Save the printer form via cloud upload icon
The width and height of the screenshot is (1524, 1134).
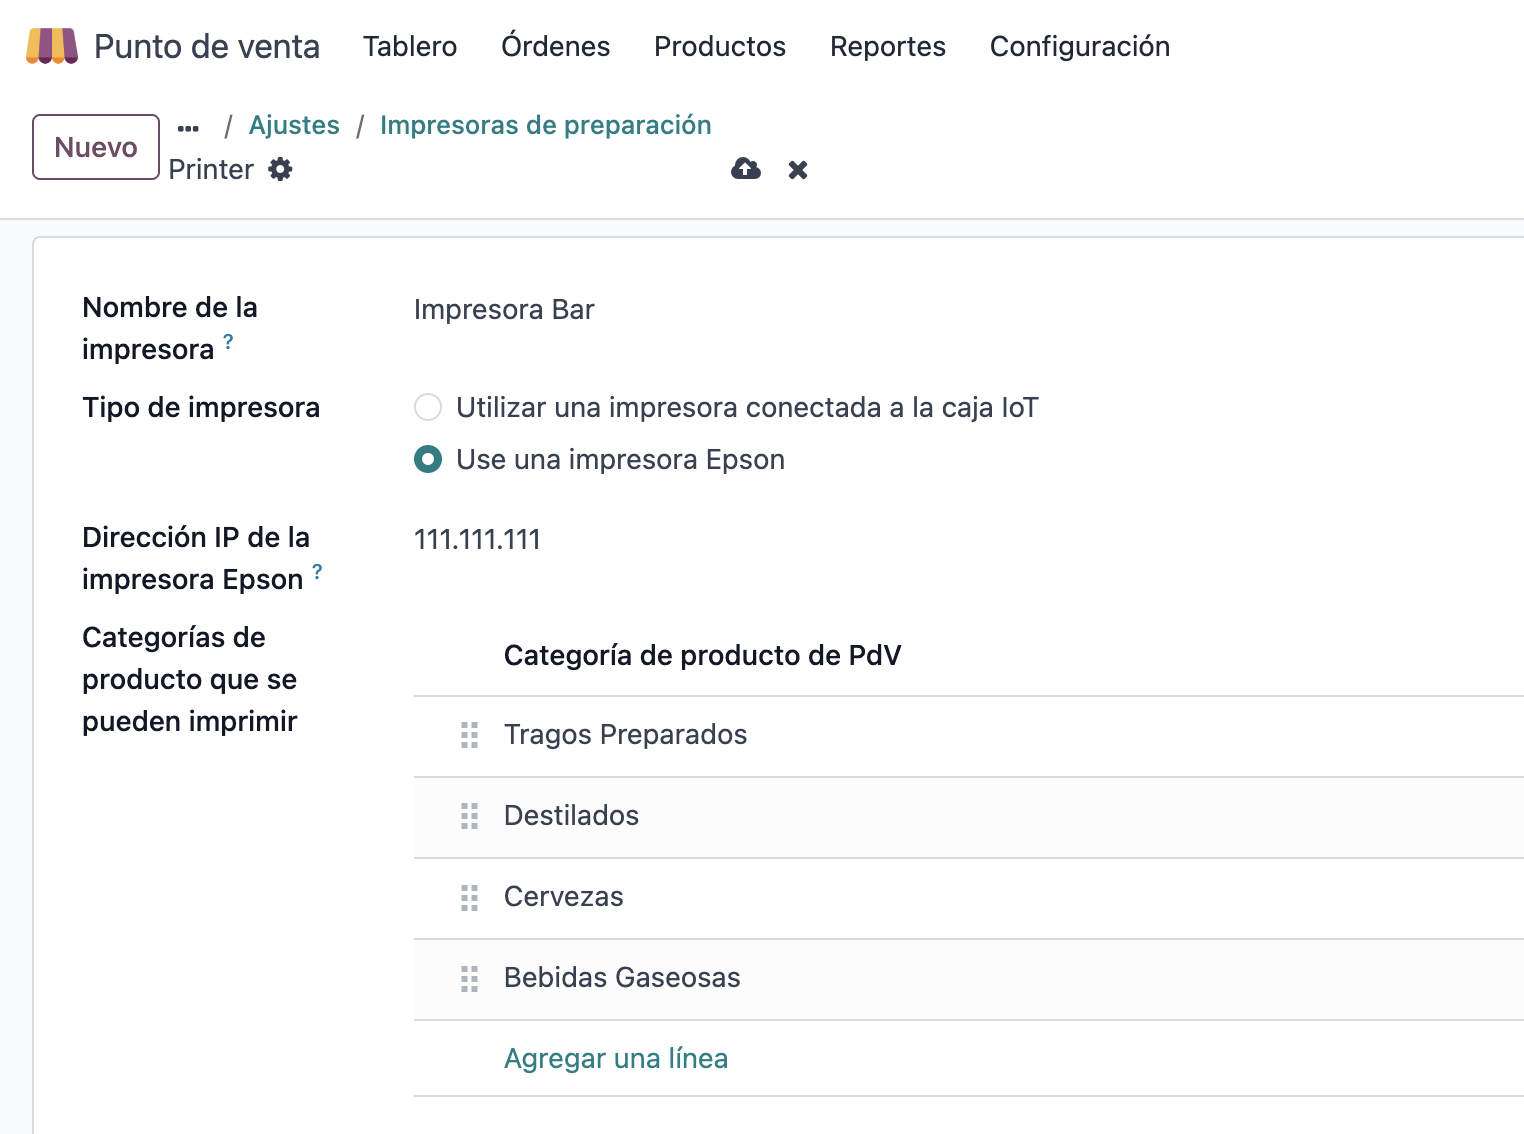(745, 169)
